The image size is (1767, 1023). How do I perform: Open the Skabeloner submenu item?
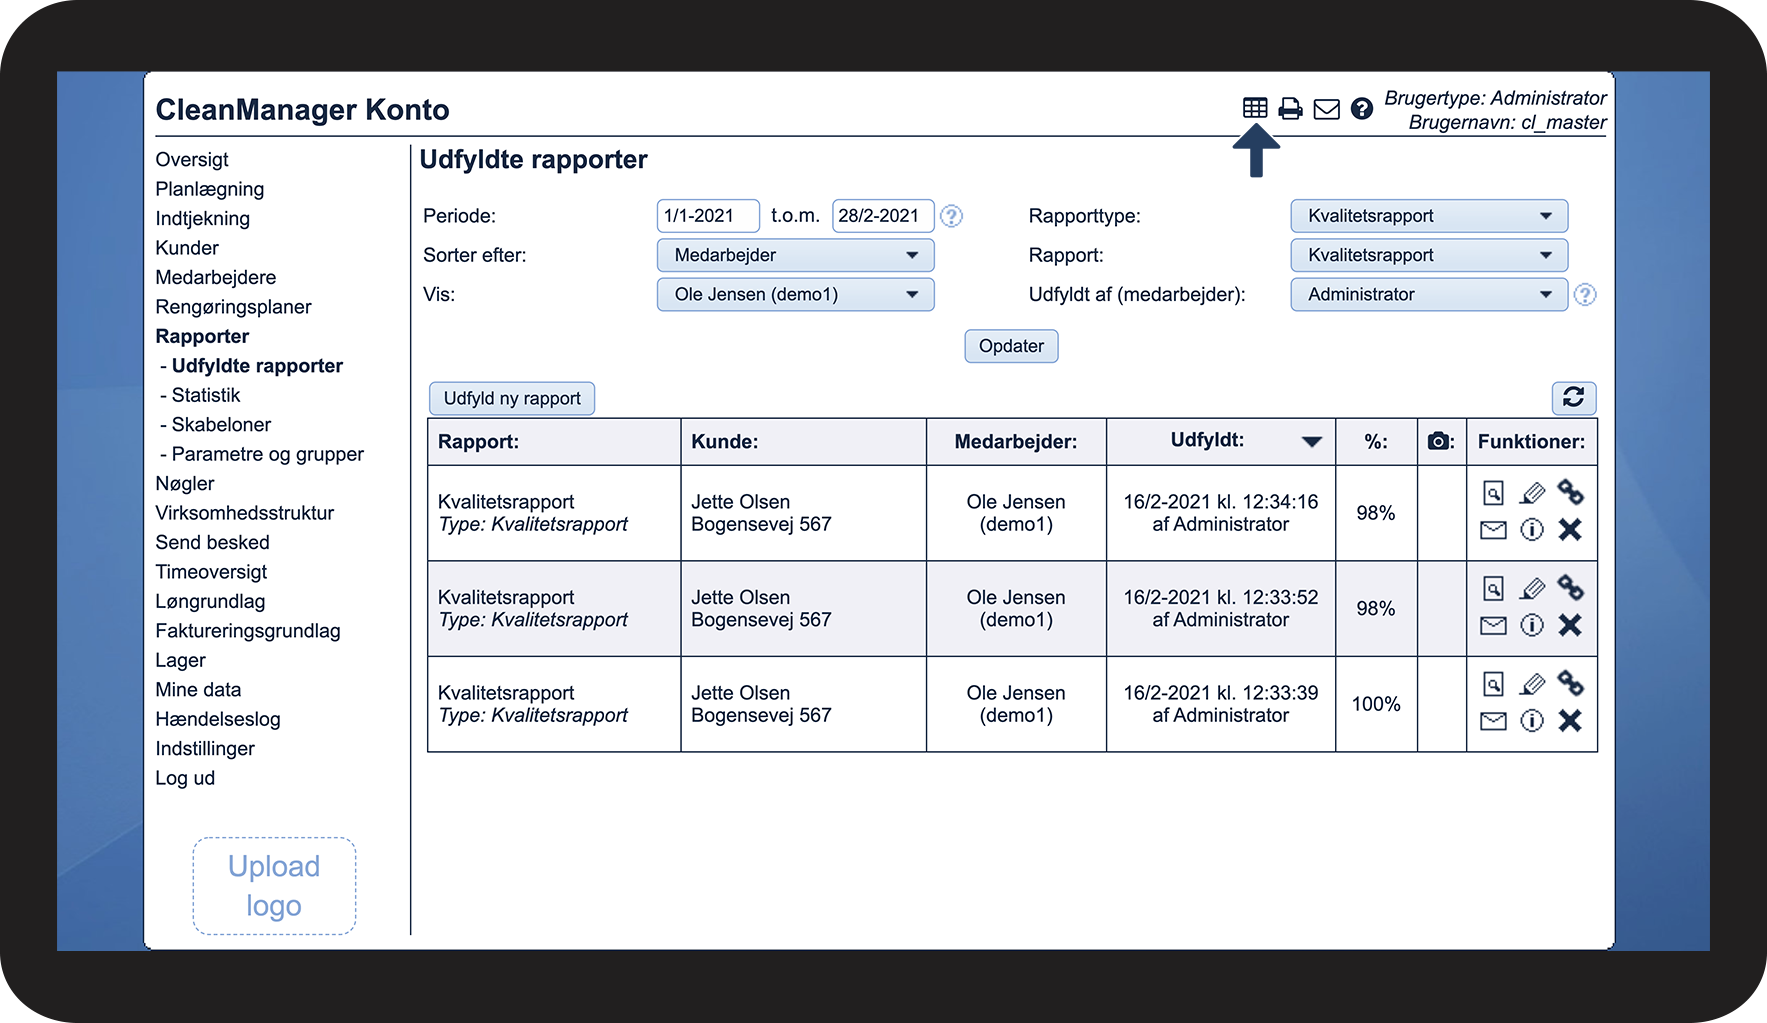pyautogui.click(x=221, y=425)
